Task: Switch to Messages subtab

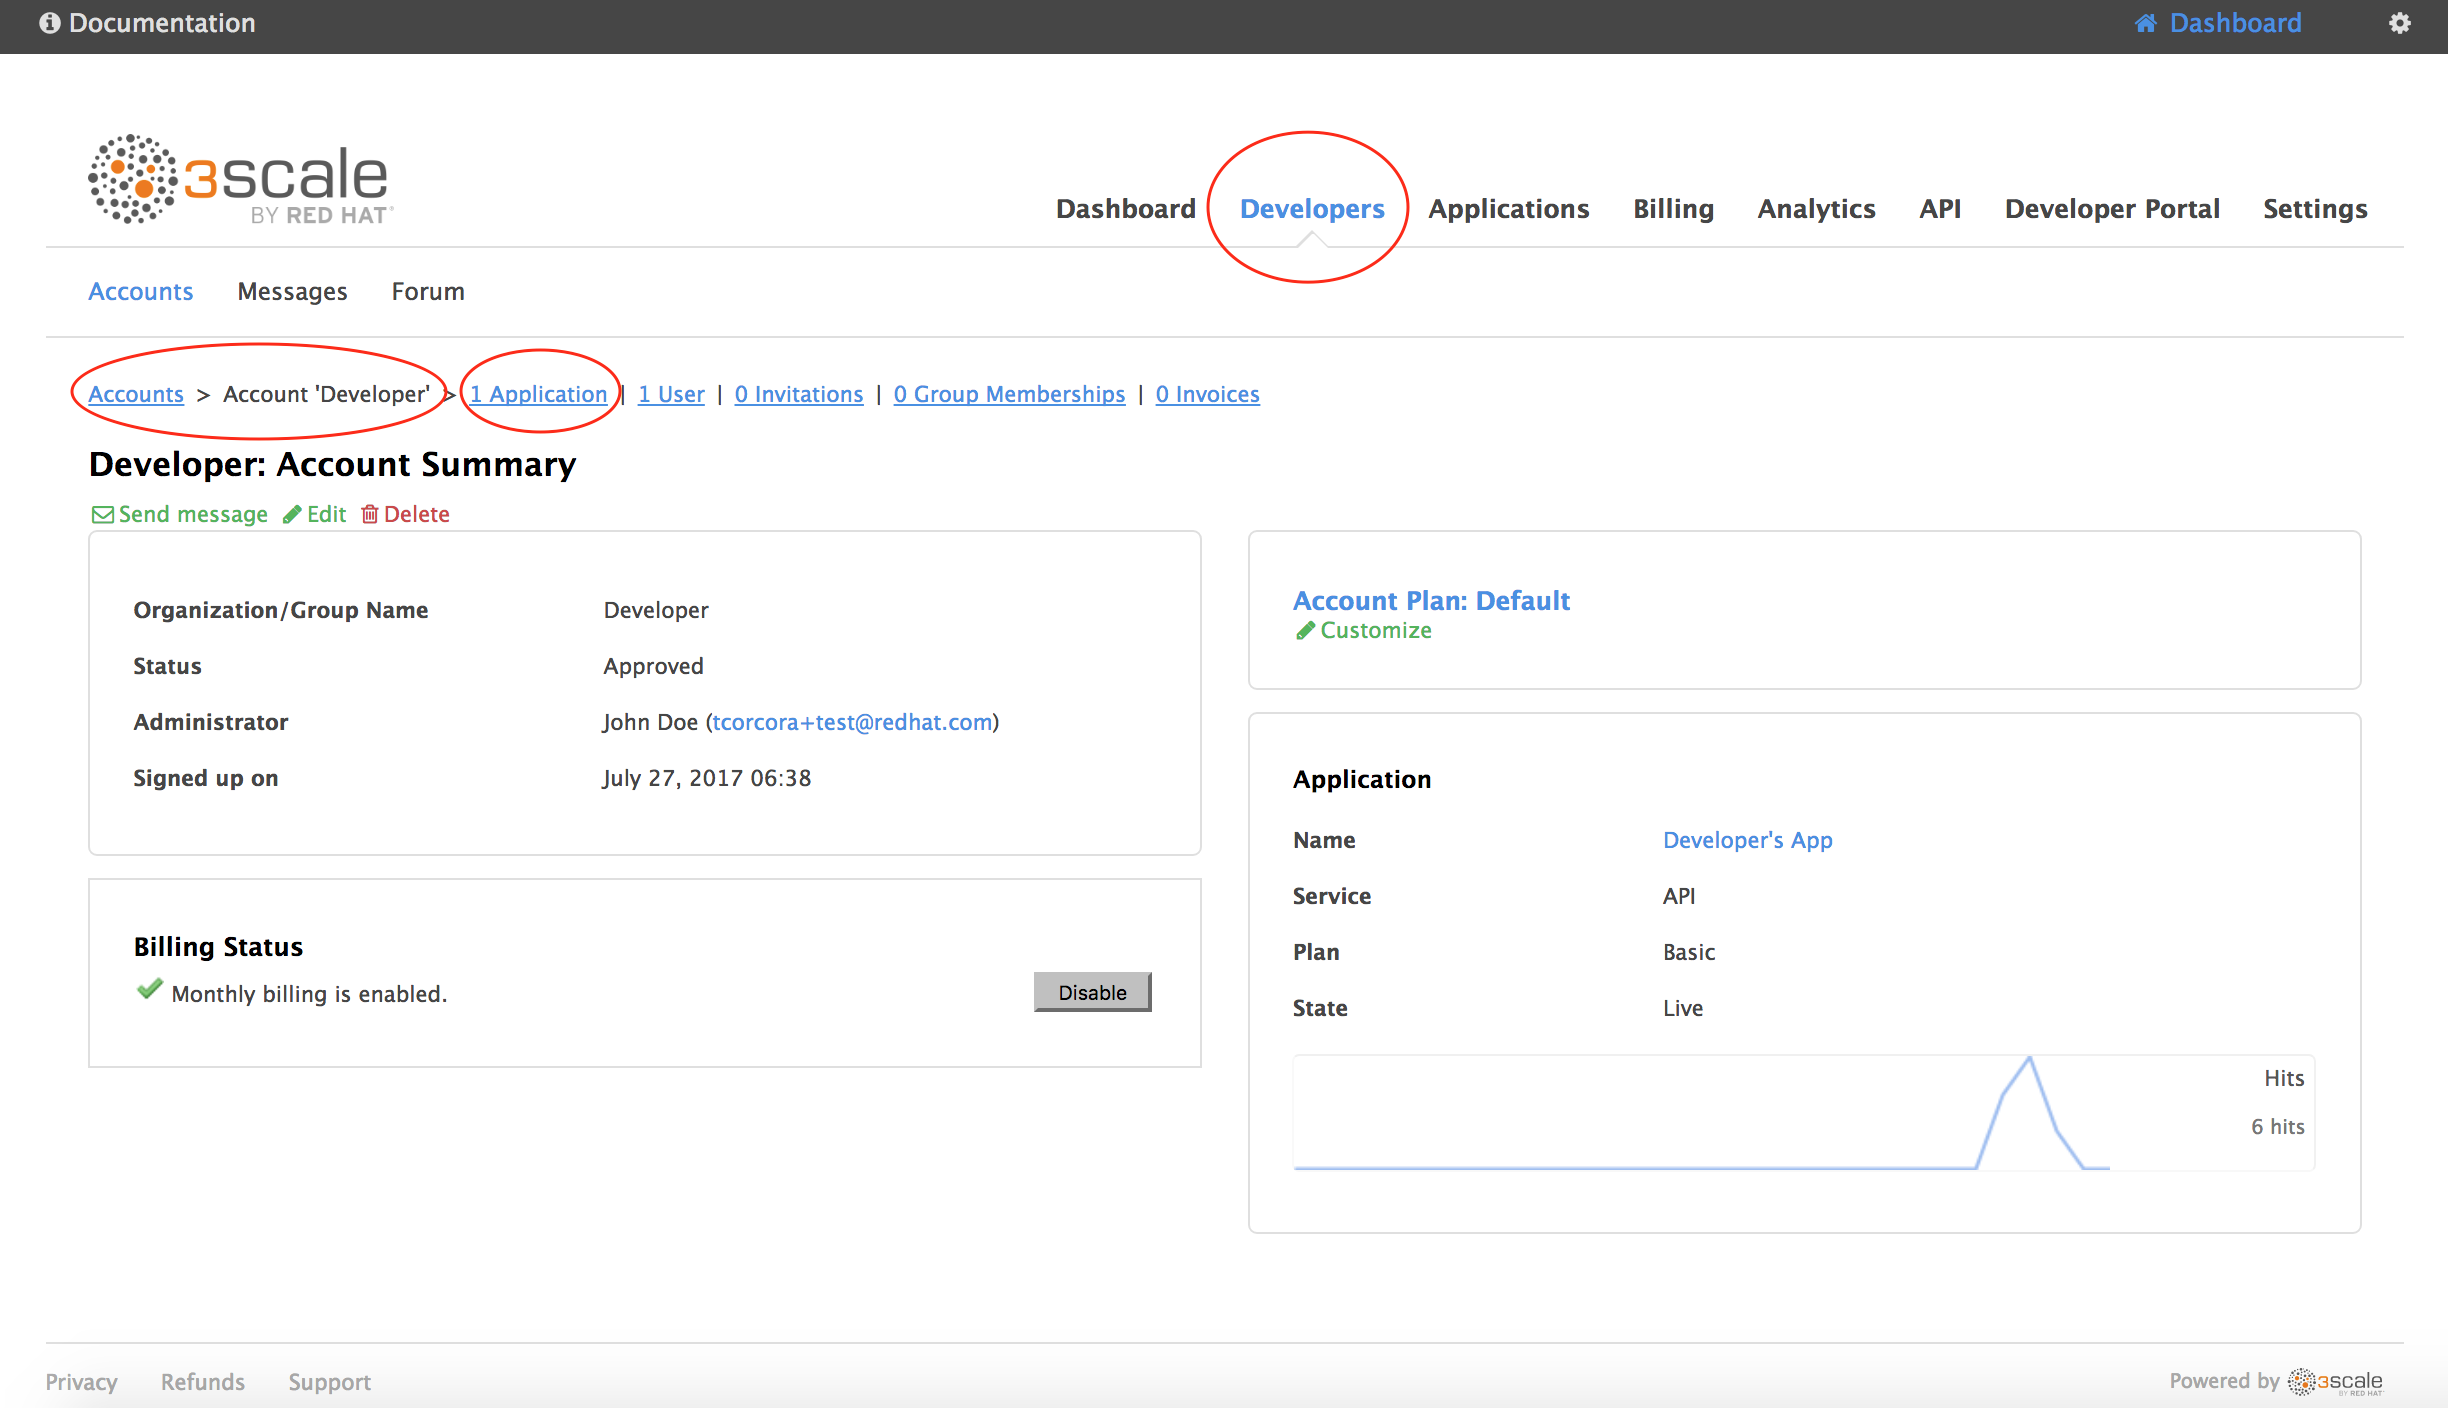Action: point(292,292)
